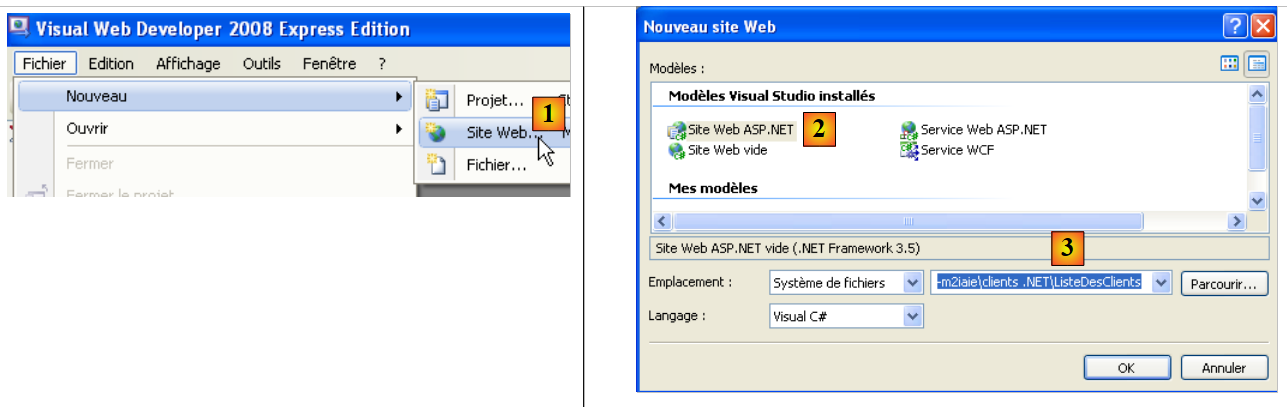
Task: Switch to small icons view in dialog
Action: pos(1256,64)
